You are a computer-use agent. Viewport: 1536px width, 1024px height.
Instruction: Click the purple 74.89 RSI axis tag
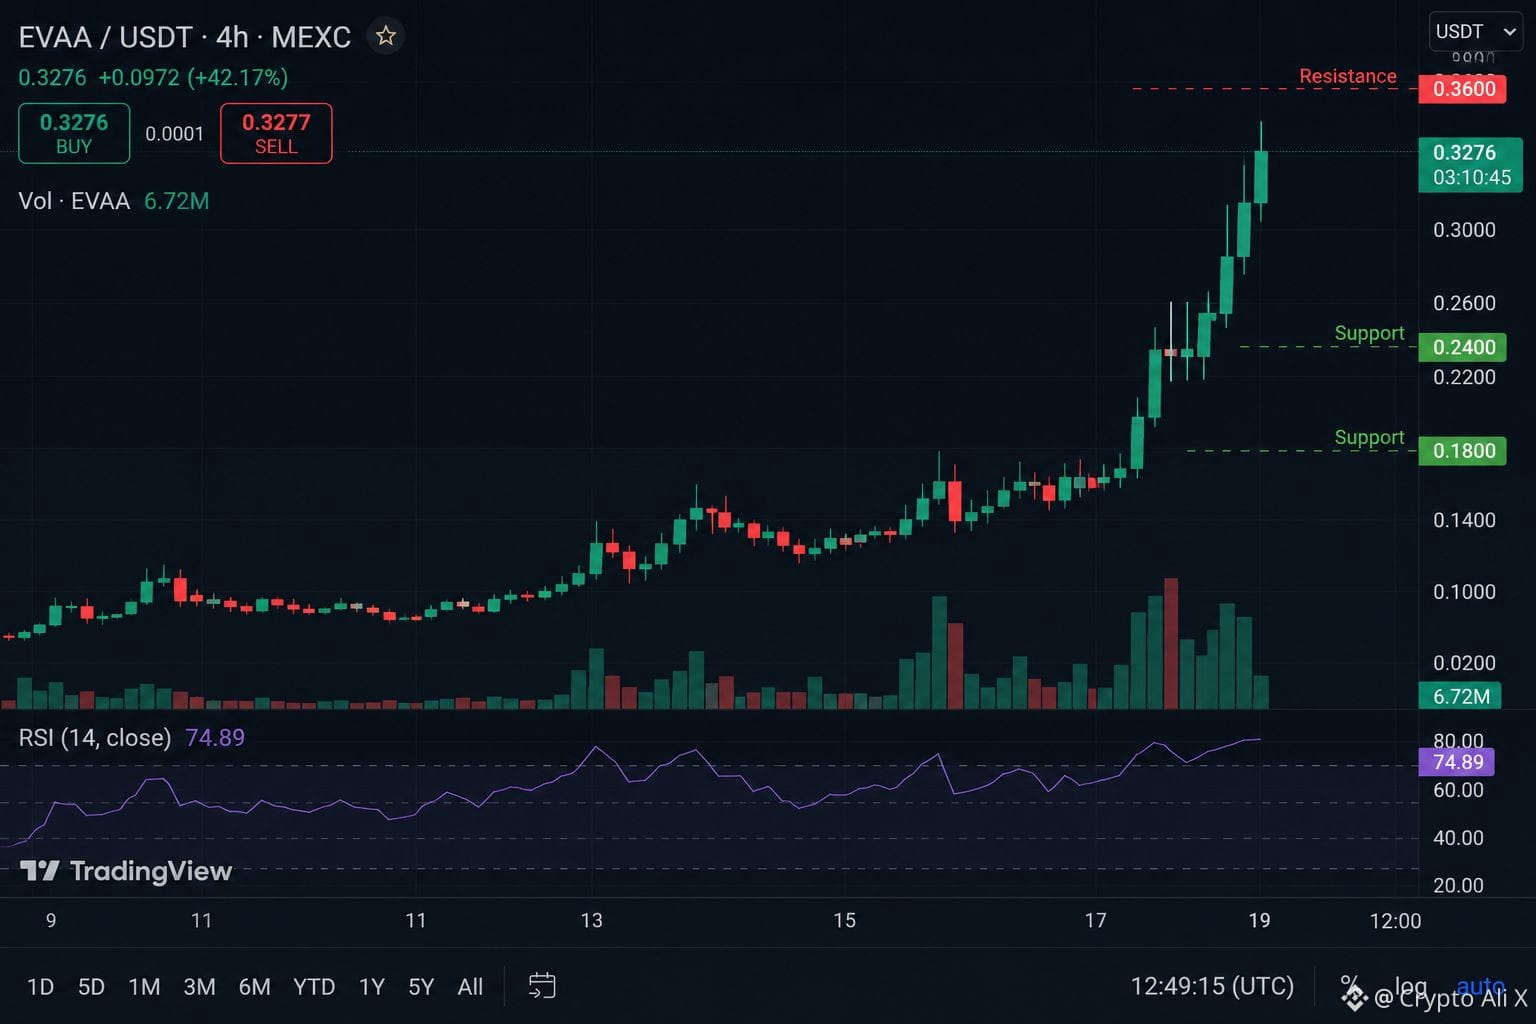click(x=1457, y=762)
